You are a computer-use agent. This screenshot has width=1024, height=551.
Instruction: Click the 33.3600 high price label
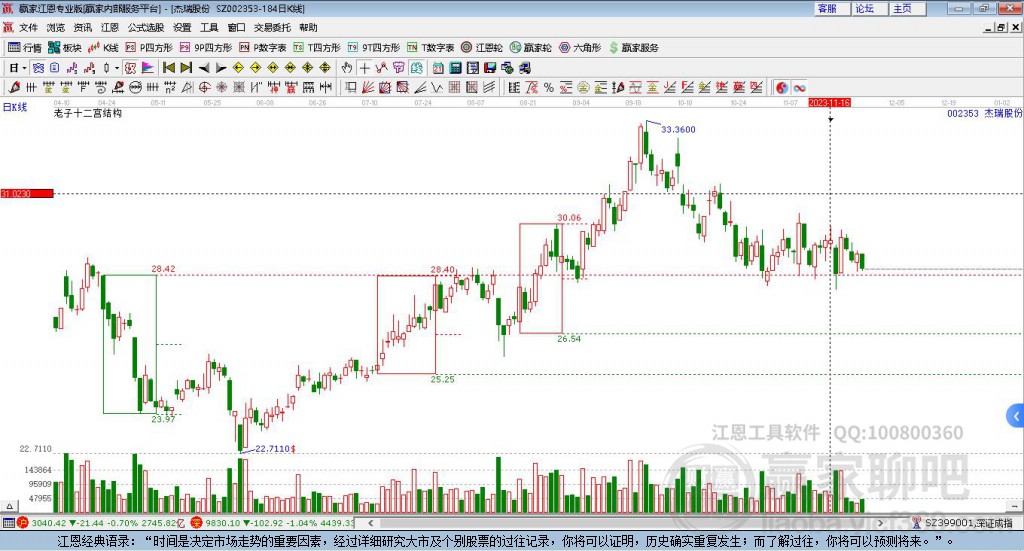click(x=678, y=129)
